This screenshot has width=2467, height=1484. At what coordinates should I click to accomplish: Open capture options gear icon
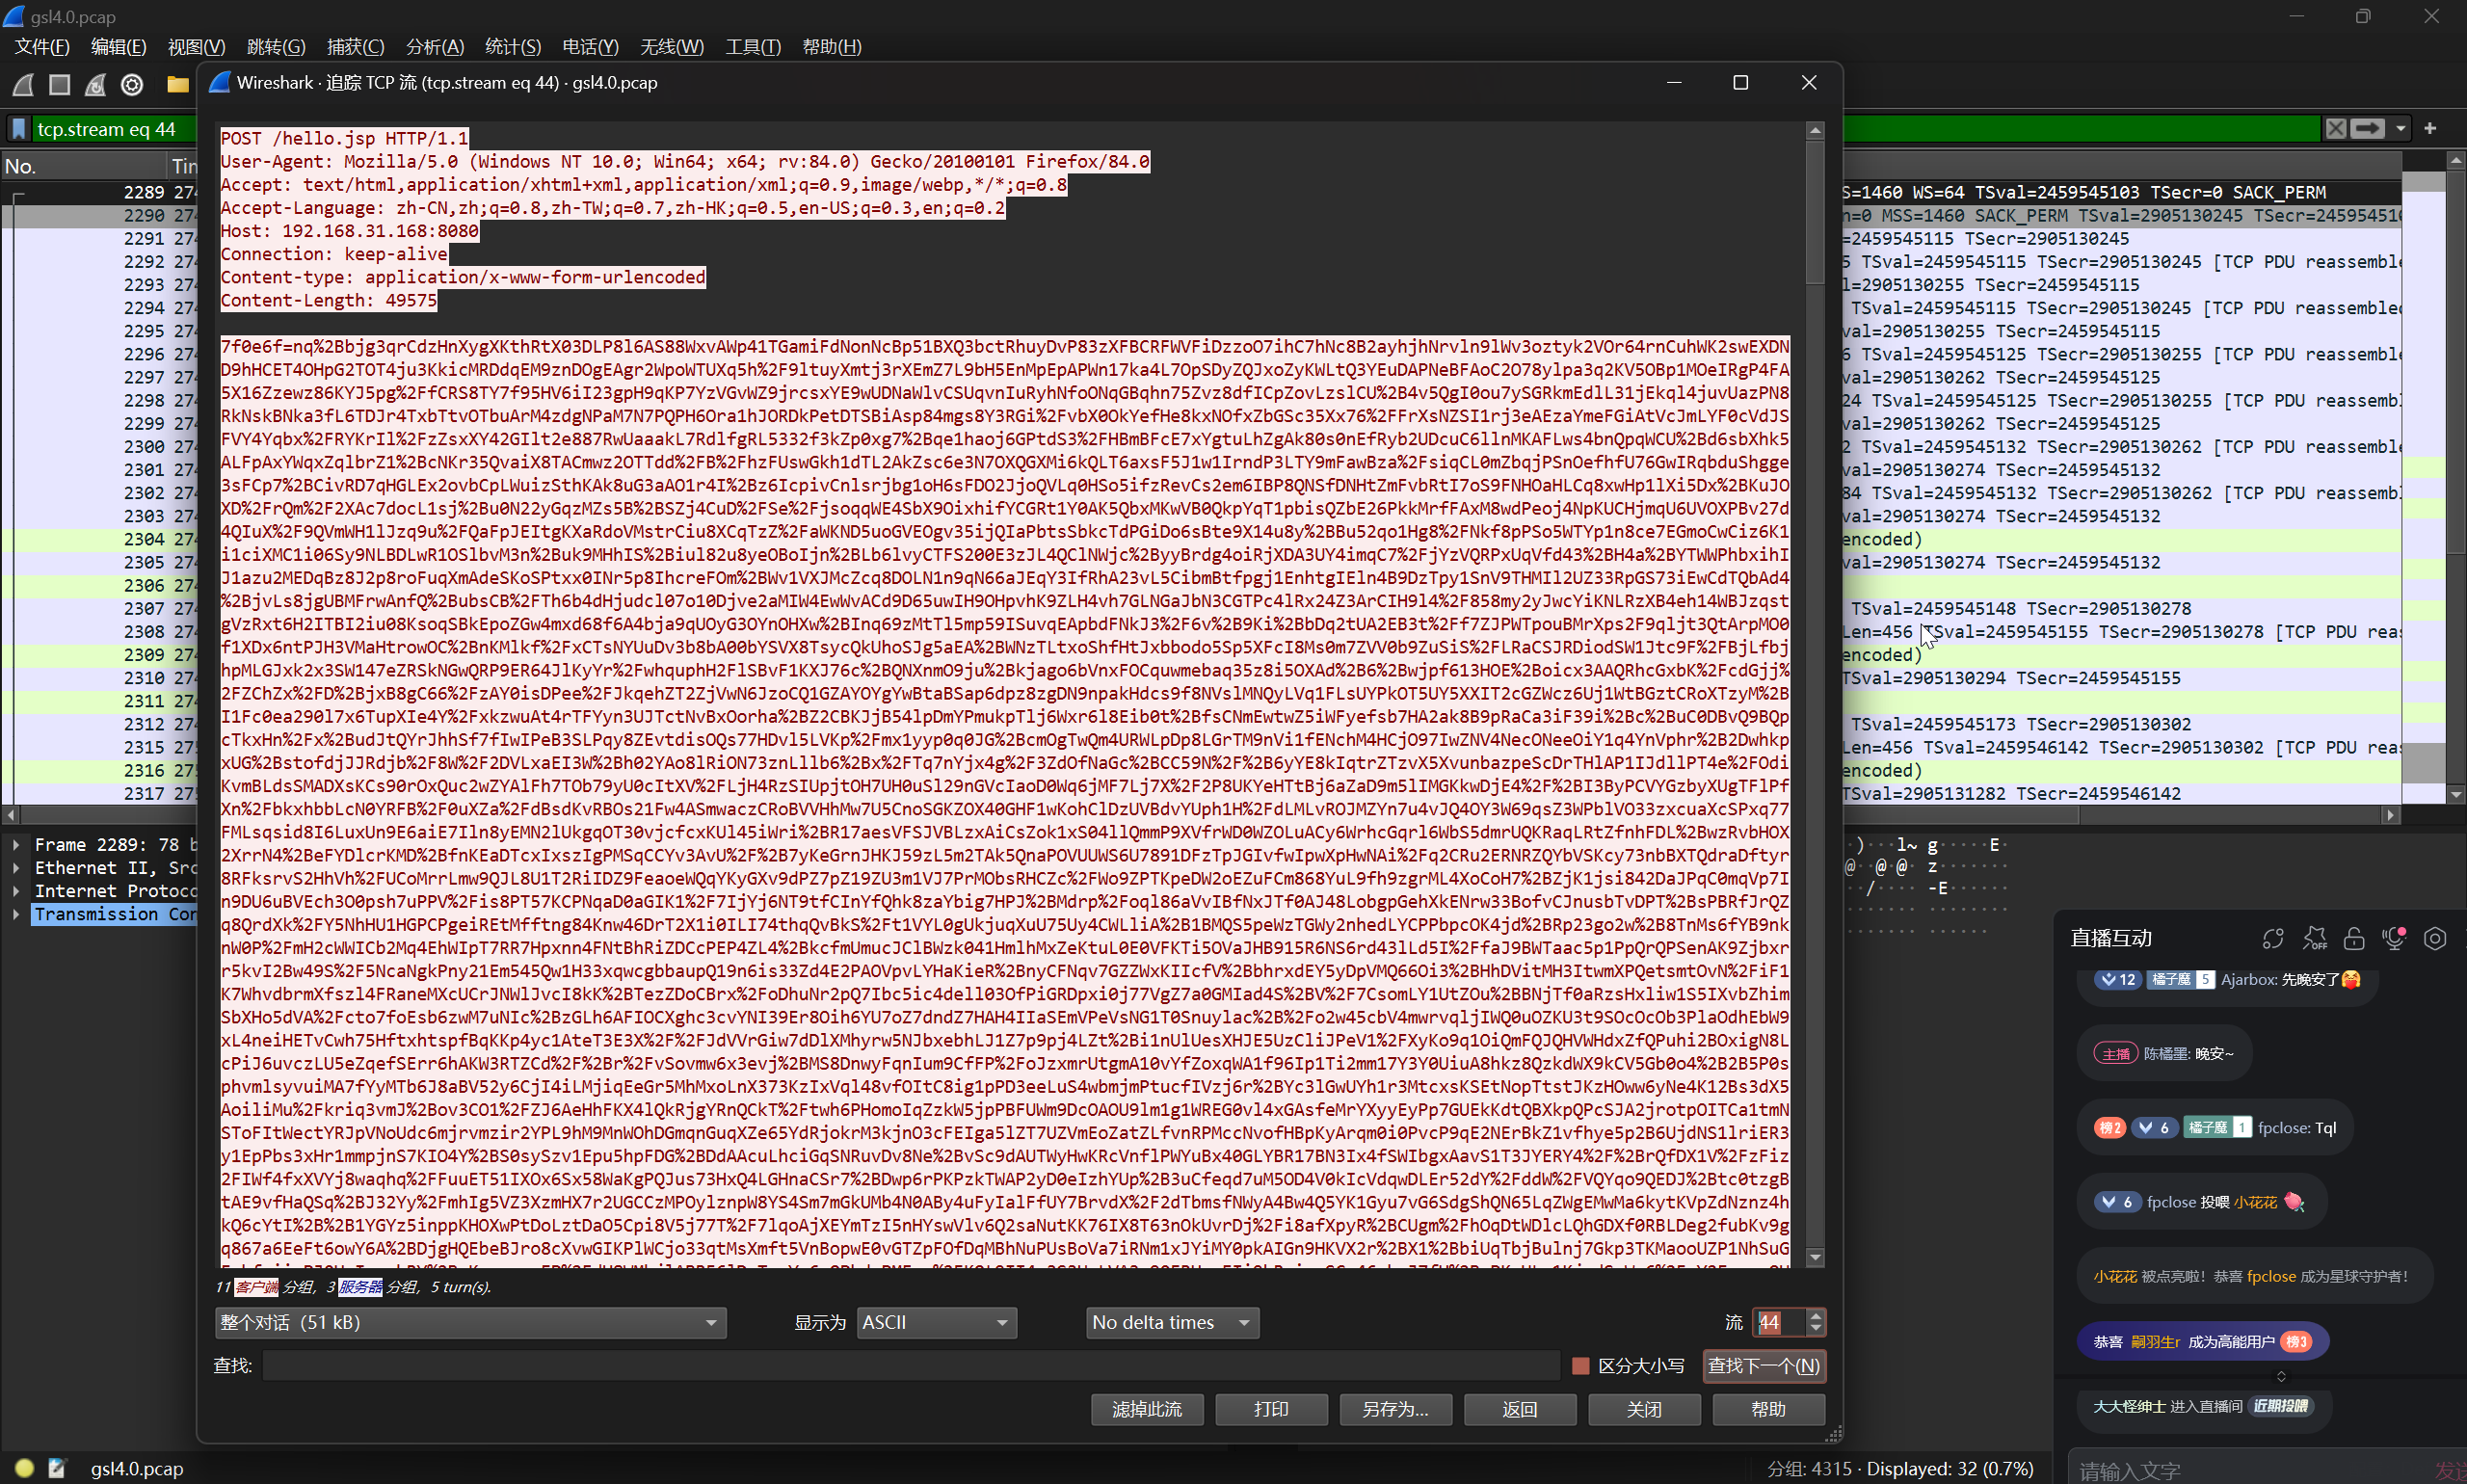[132, 85]
